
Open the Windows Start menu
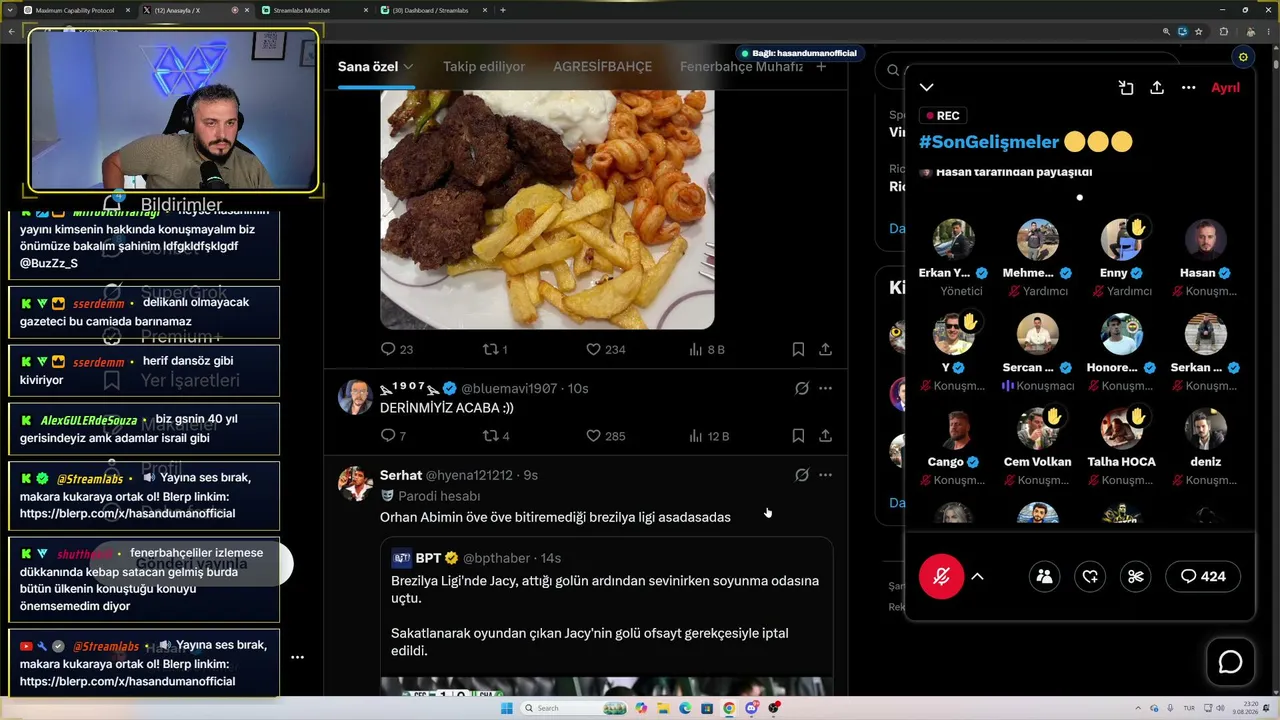(x=507, y=708)
